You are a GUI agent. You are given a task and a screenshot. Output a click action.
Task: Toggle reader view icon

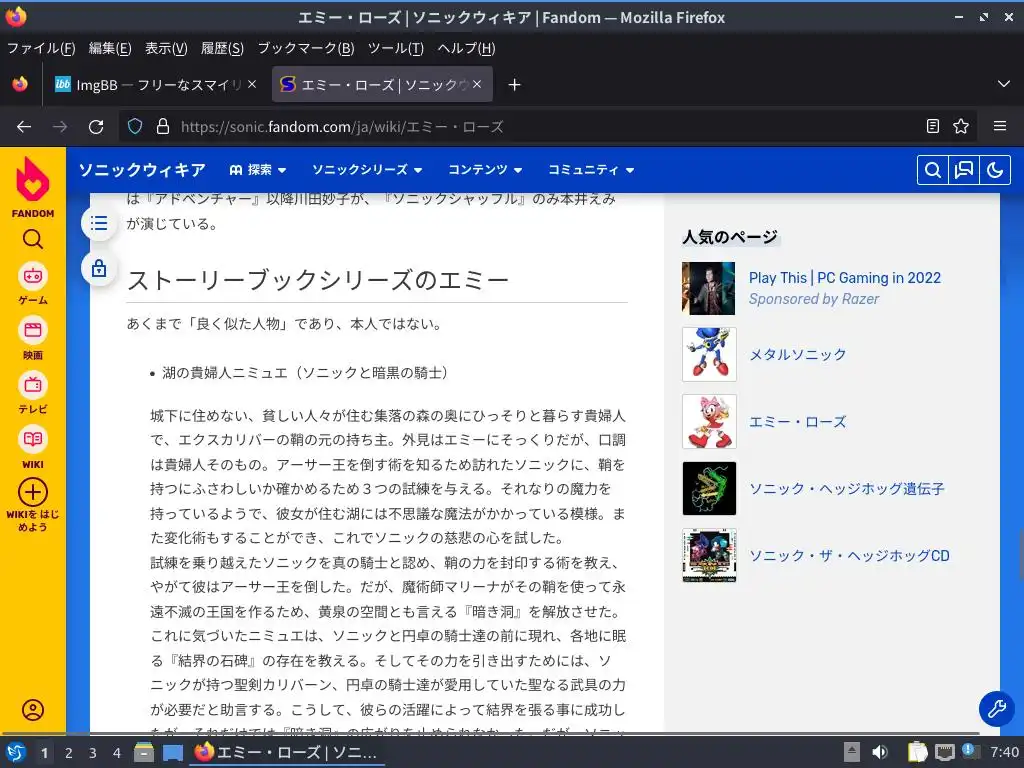pyautogui.click(x=933, y=127)
